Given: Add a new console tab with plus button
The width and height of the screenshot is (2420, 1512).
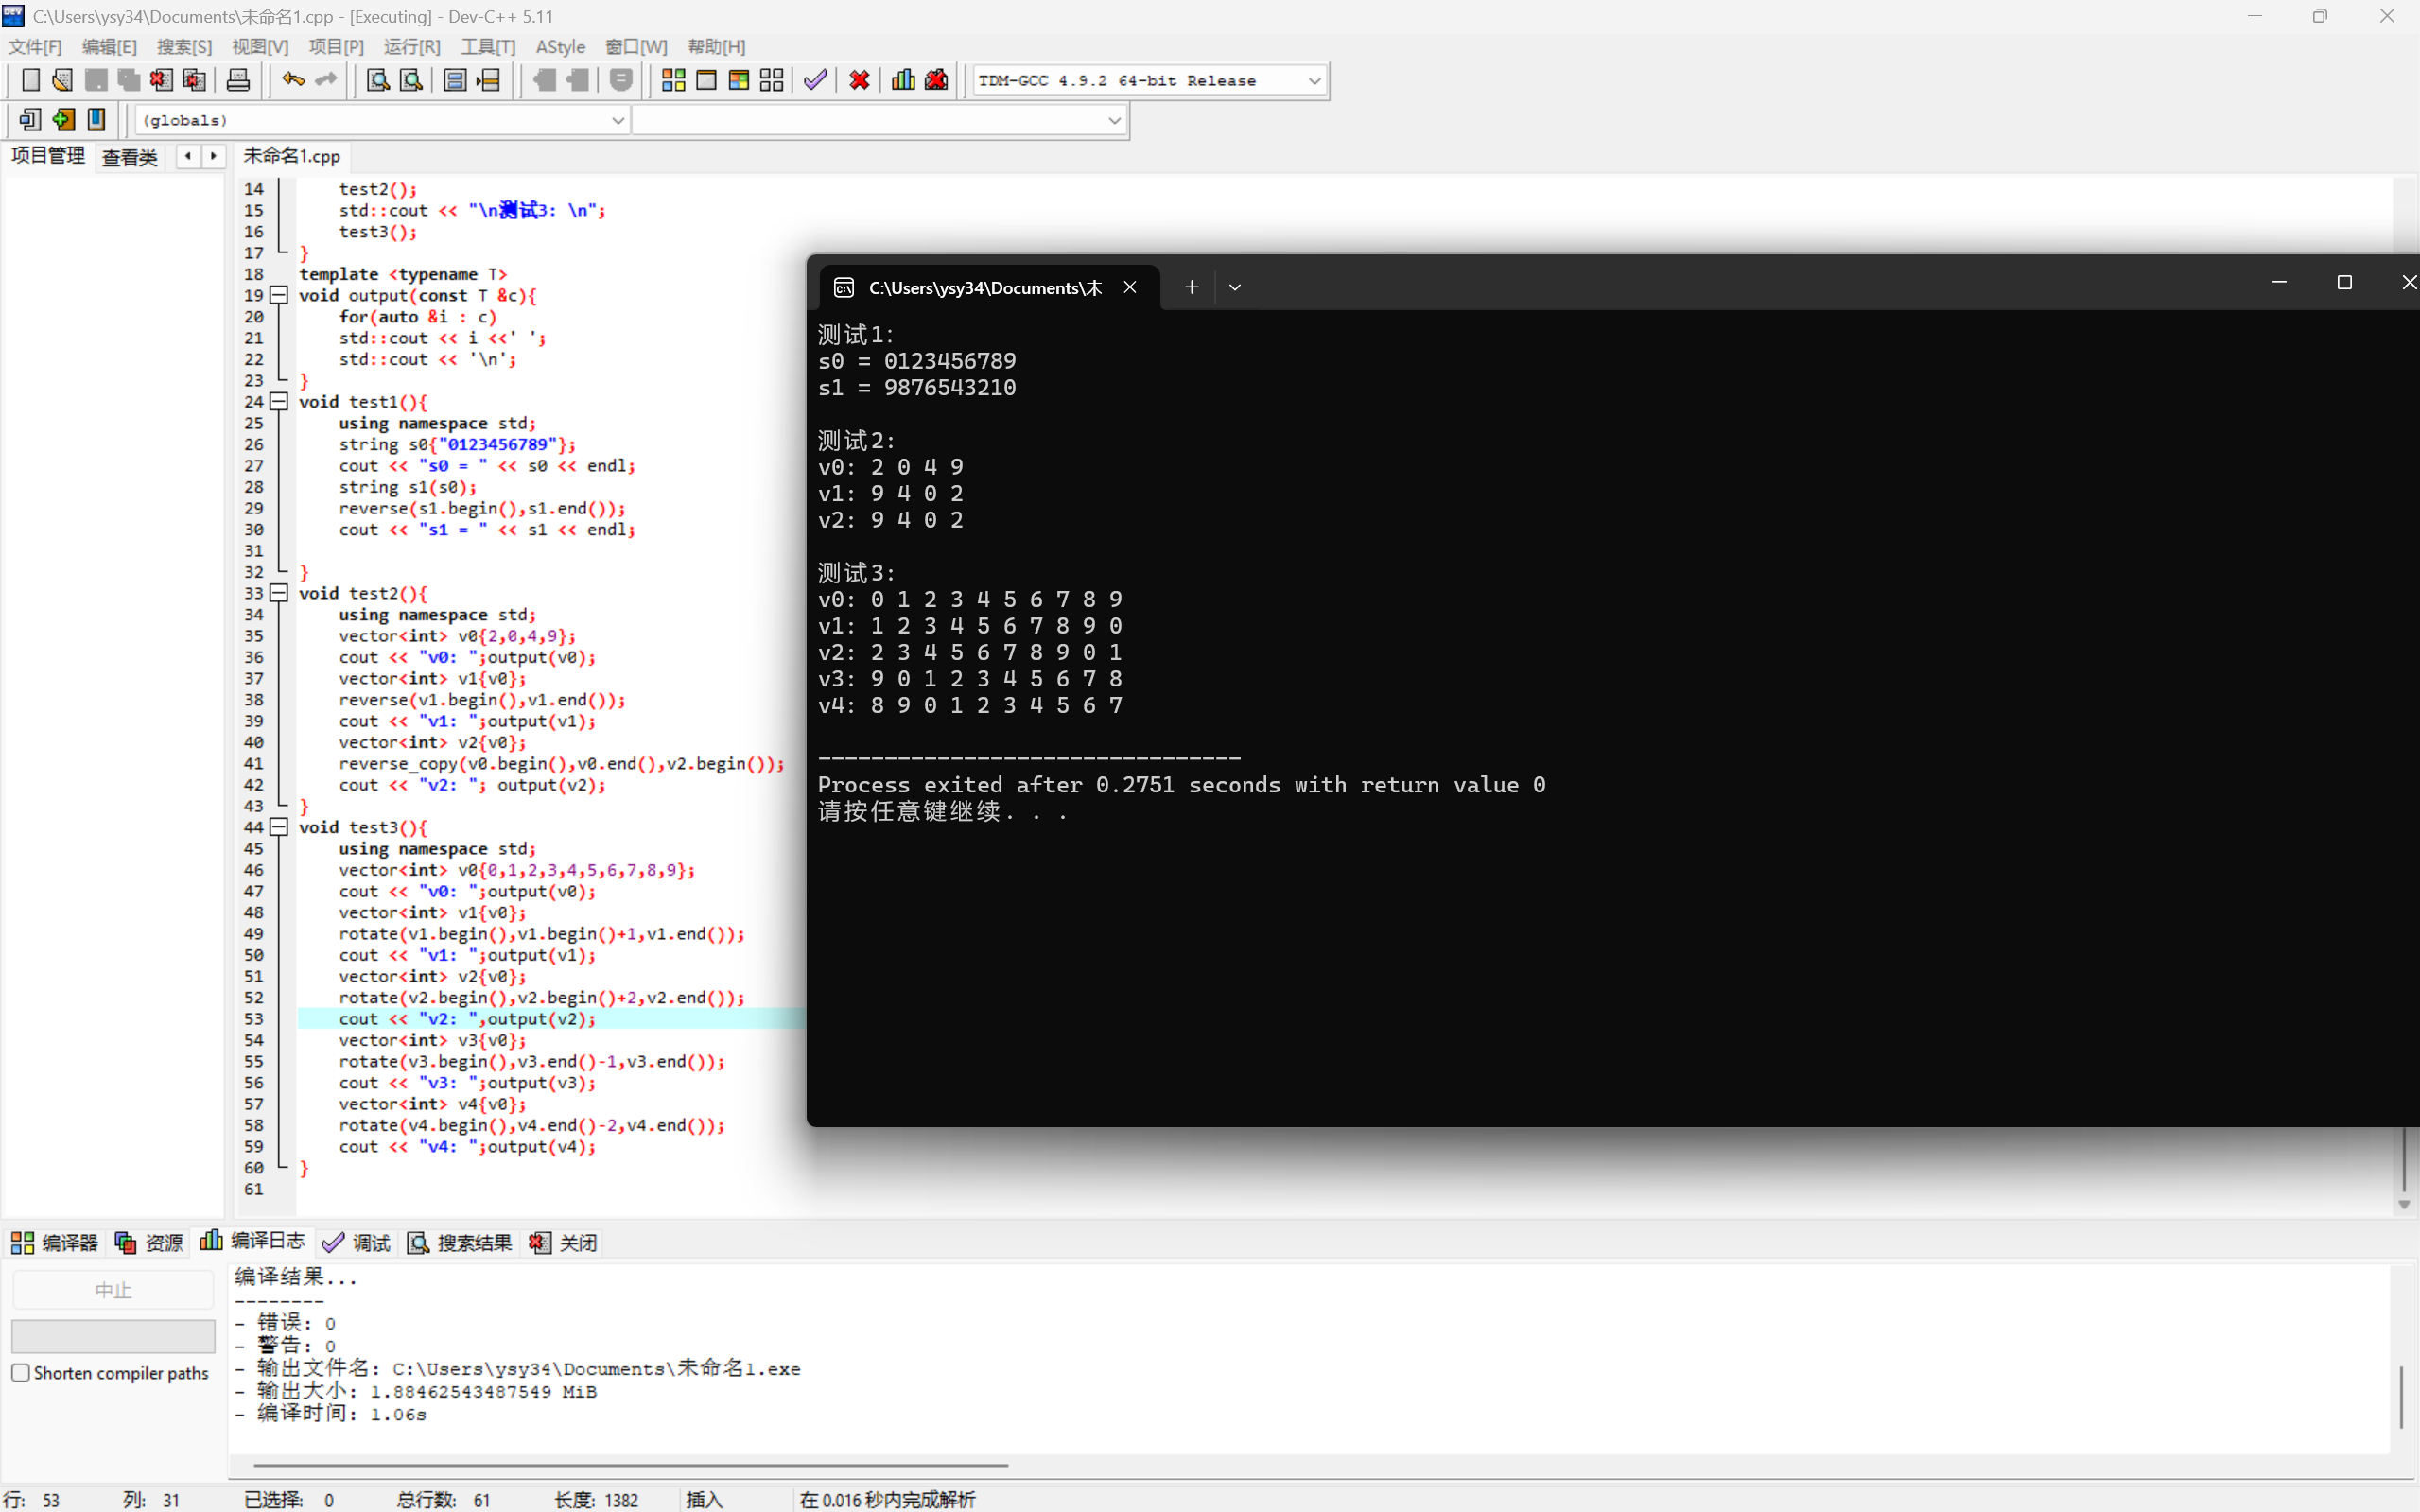Looking at the screenshot, I should coord(1191,288).
